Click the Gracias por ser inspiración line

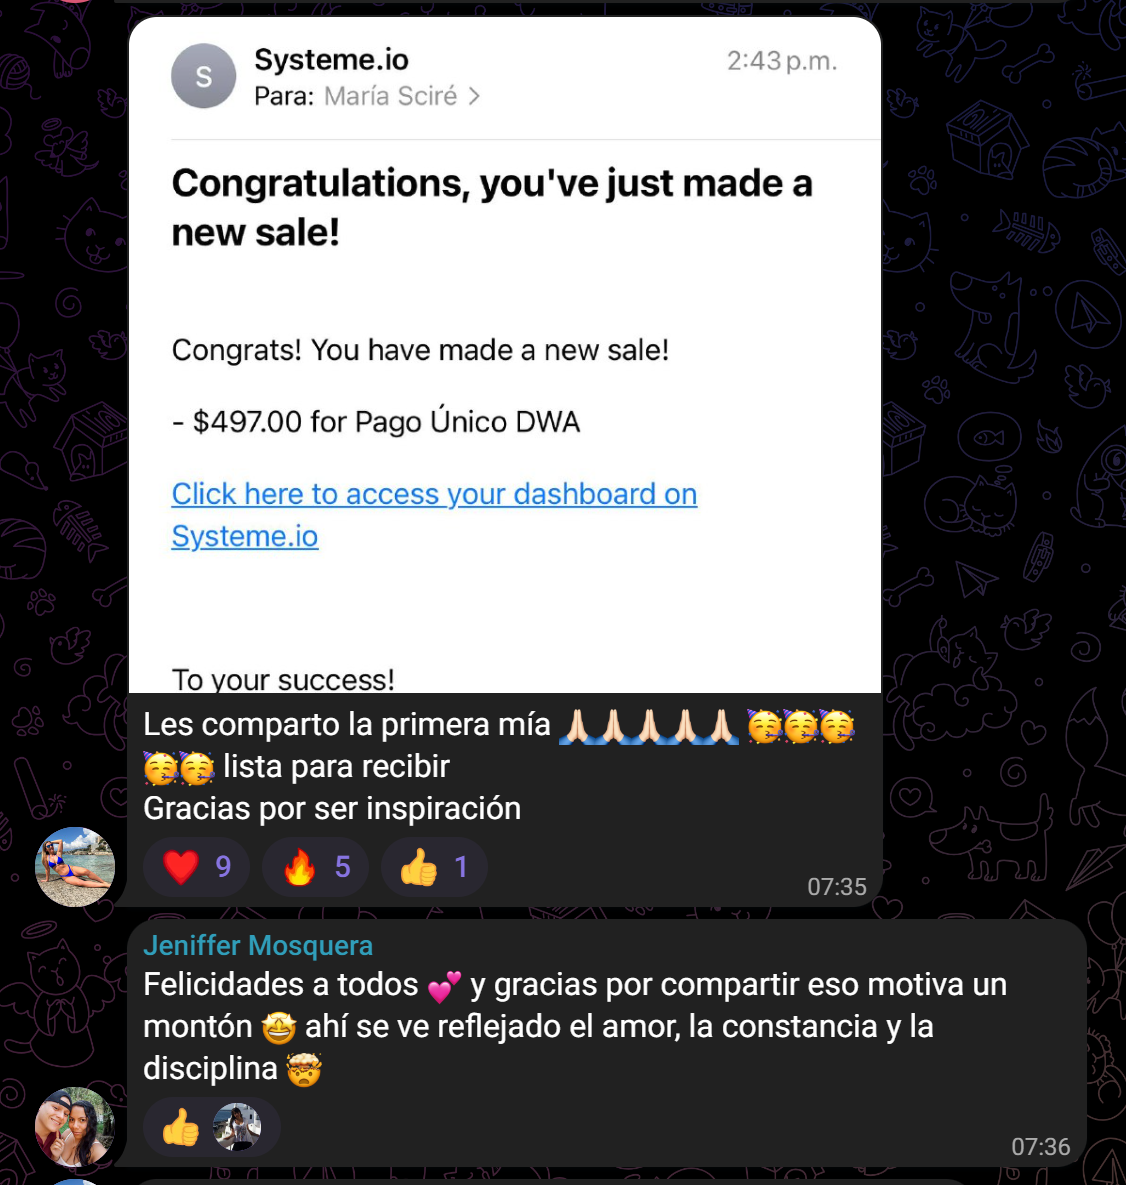pyautogui.click(x=332, y=809)
